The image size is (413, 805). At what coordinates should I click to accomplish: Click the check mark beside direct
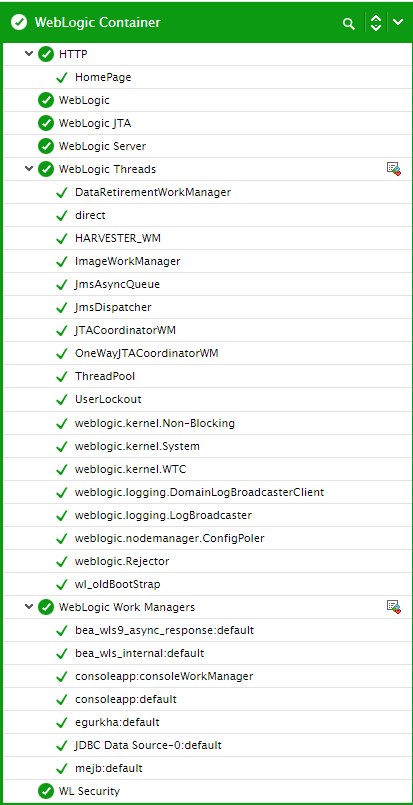[x=62, y=215]
